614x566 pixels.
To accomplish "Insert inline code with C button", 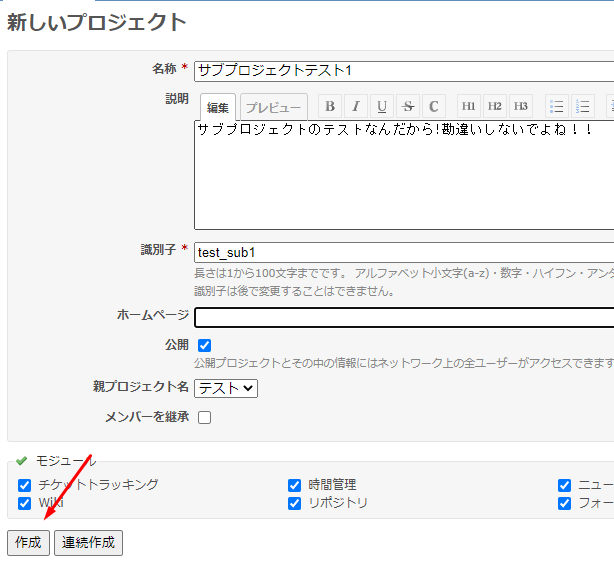I will (x=433, y=106).
